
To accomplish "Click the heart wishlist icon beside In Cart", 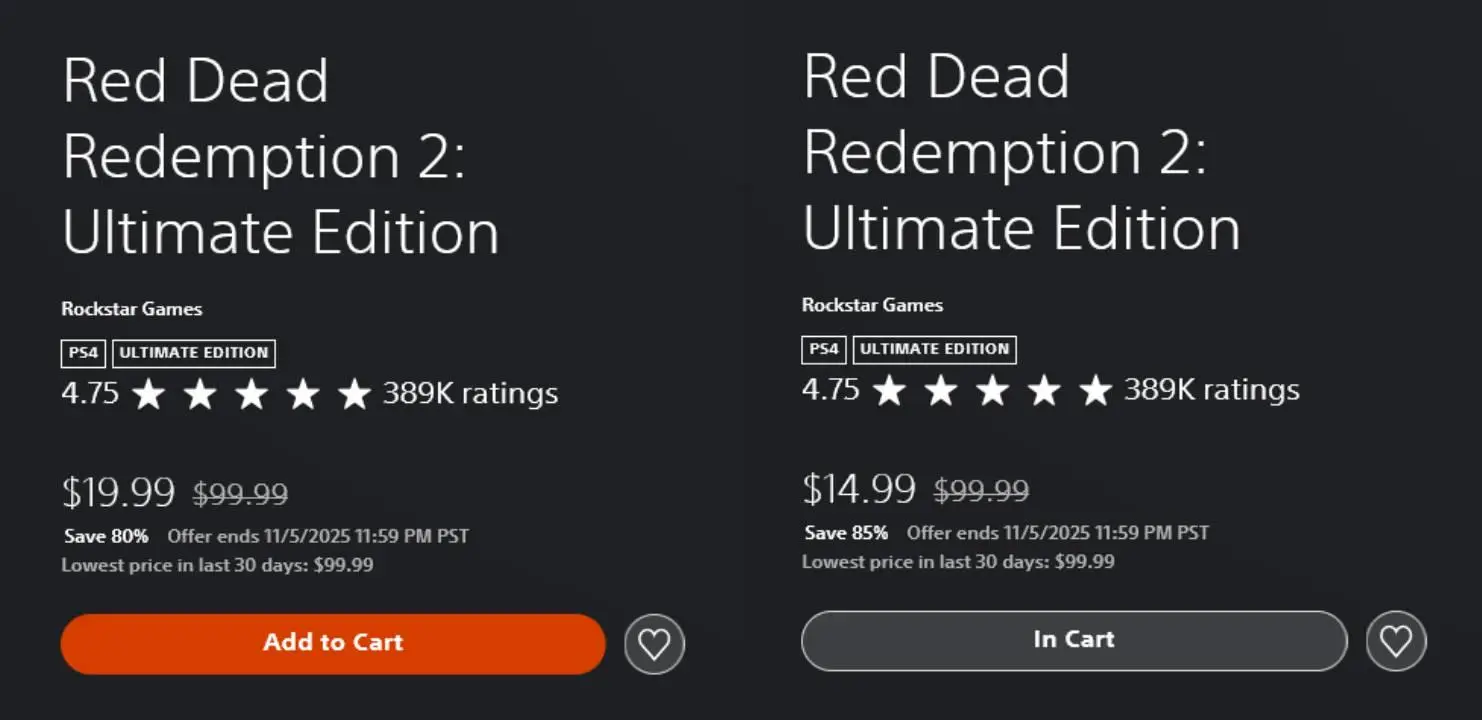I will 1396,641.
